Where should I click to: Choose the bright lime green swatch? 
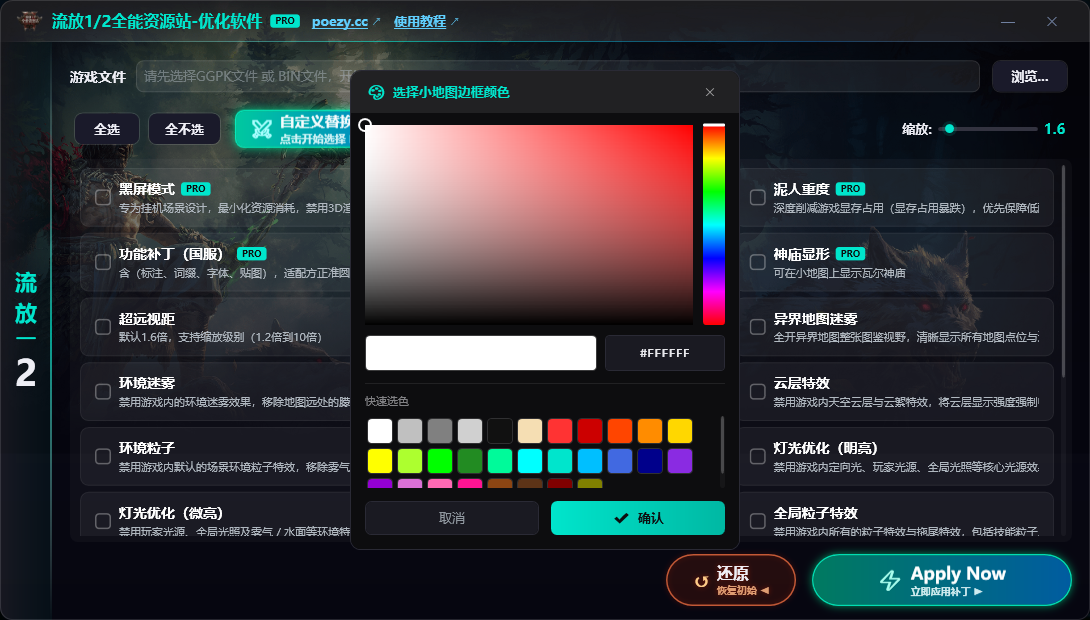(440, 461)
